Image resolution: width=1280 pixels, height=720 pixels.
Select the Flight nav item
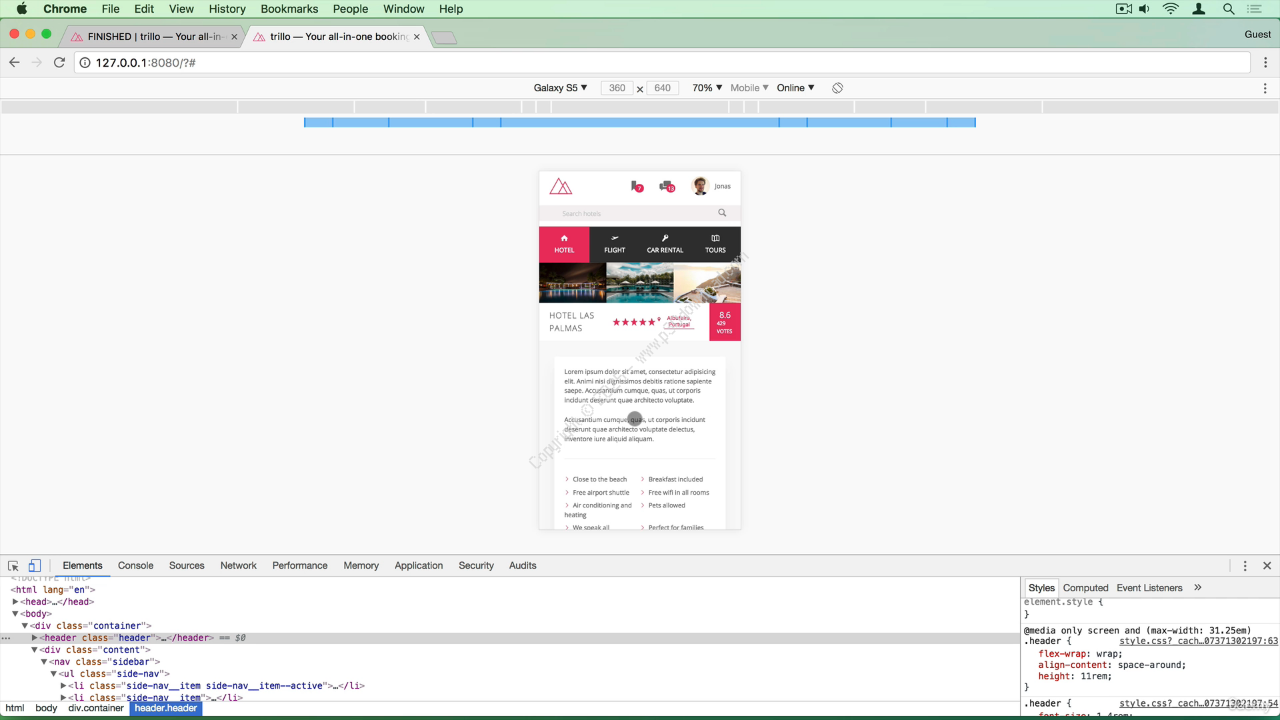click(615, 244)
